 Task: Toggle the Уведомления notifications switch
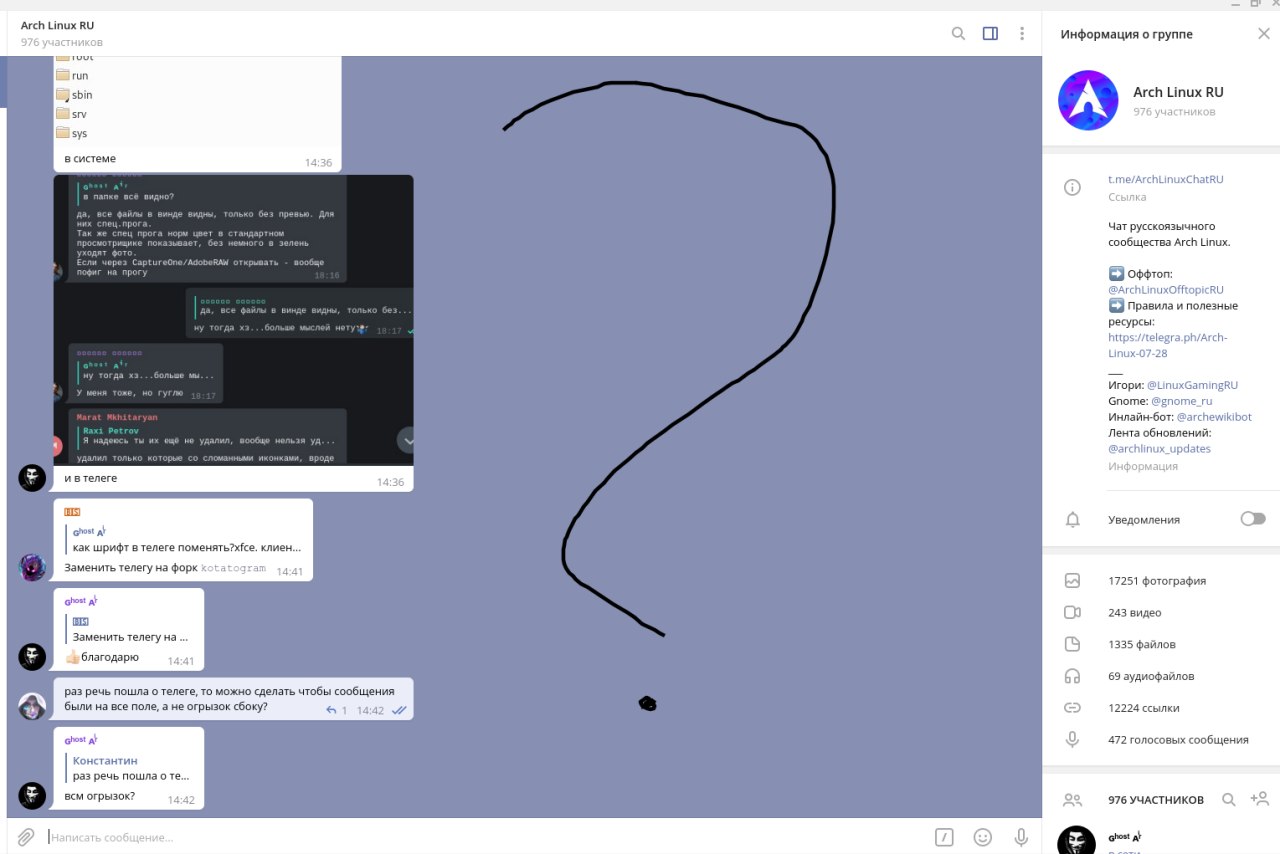tap(1252, 519)
